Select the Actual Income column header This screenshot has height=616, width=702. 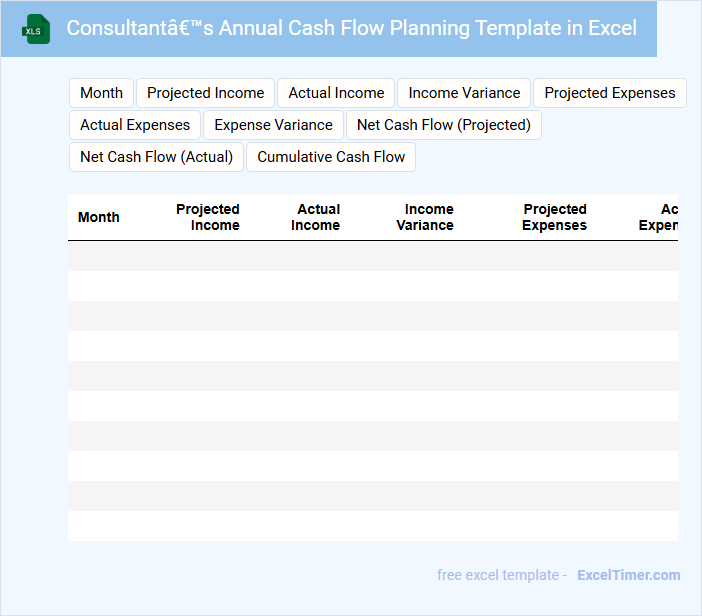coord(316,217)
